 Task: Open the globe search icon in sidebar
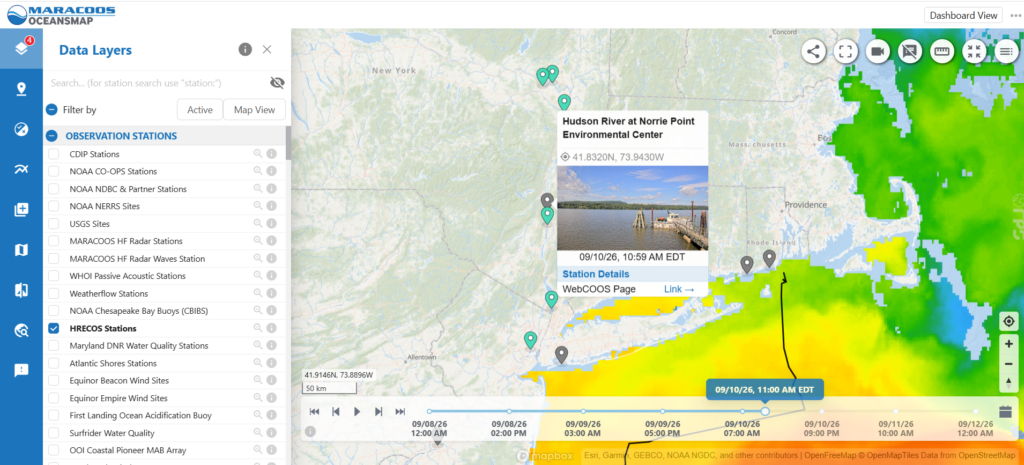click(22, 330)
